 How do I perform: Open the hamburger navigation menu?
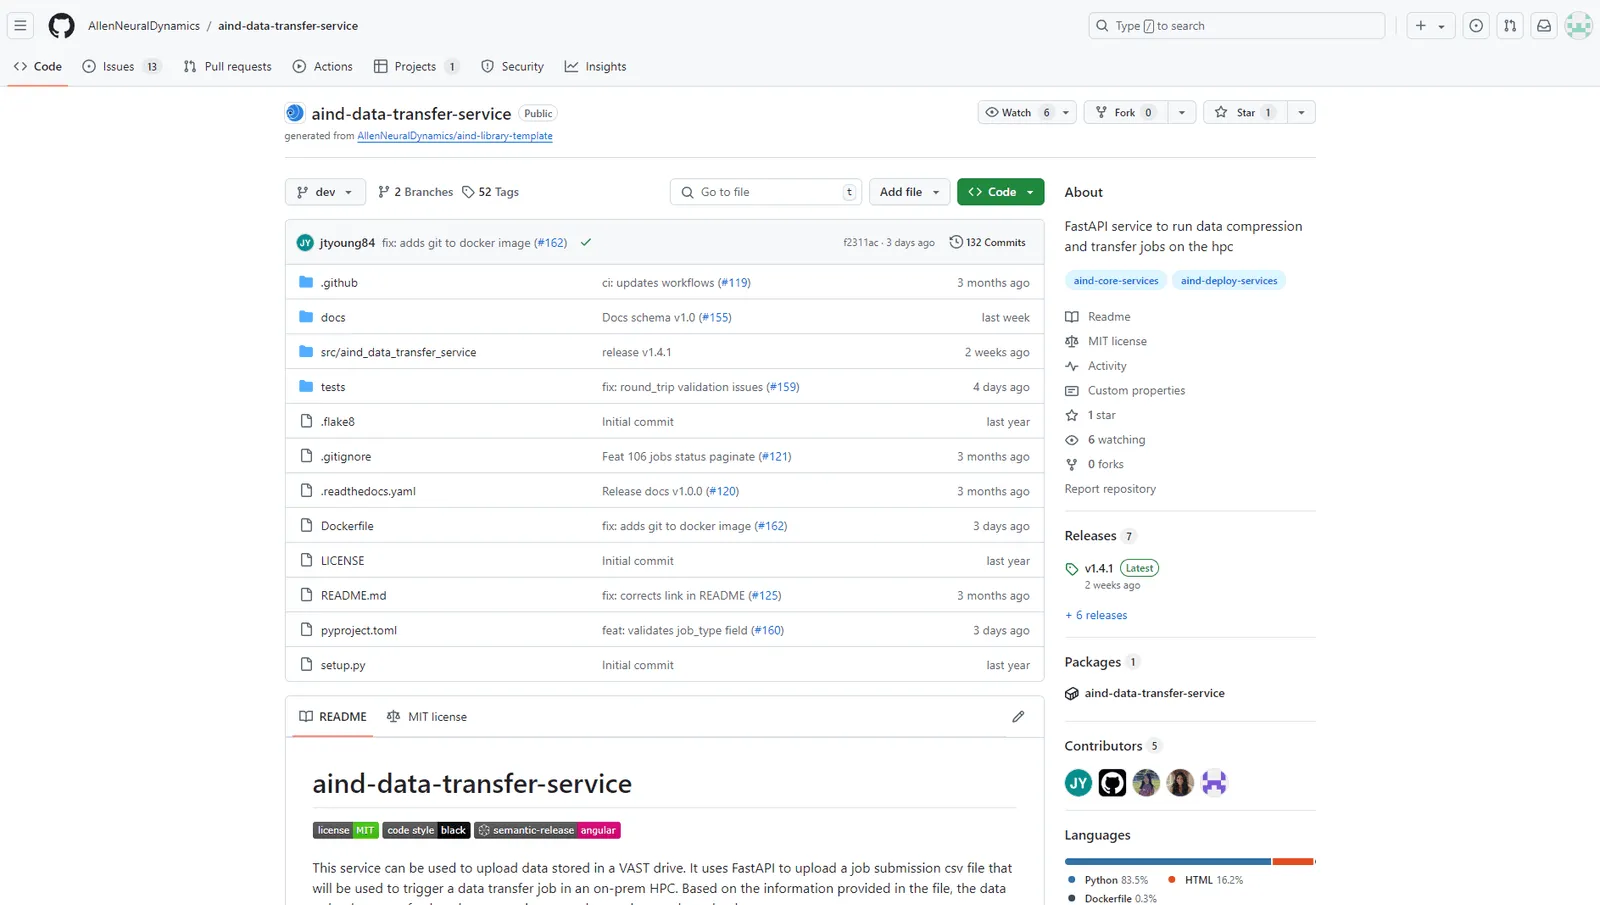(20, 26)
